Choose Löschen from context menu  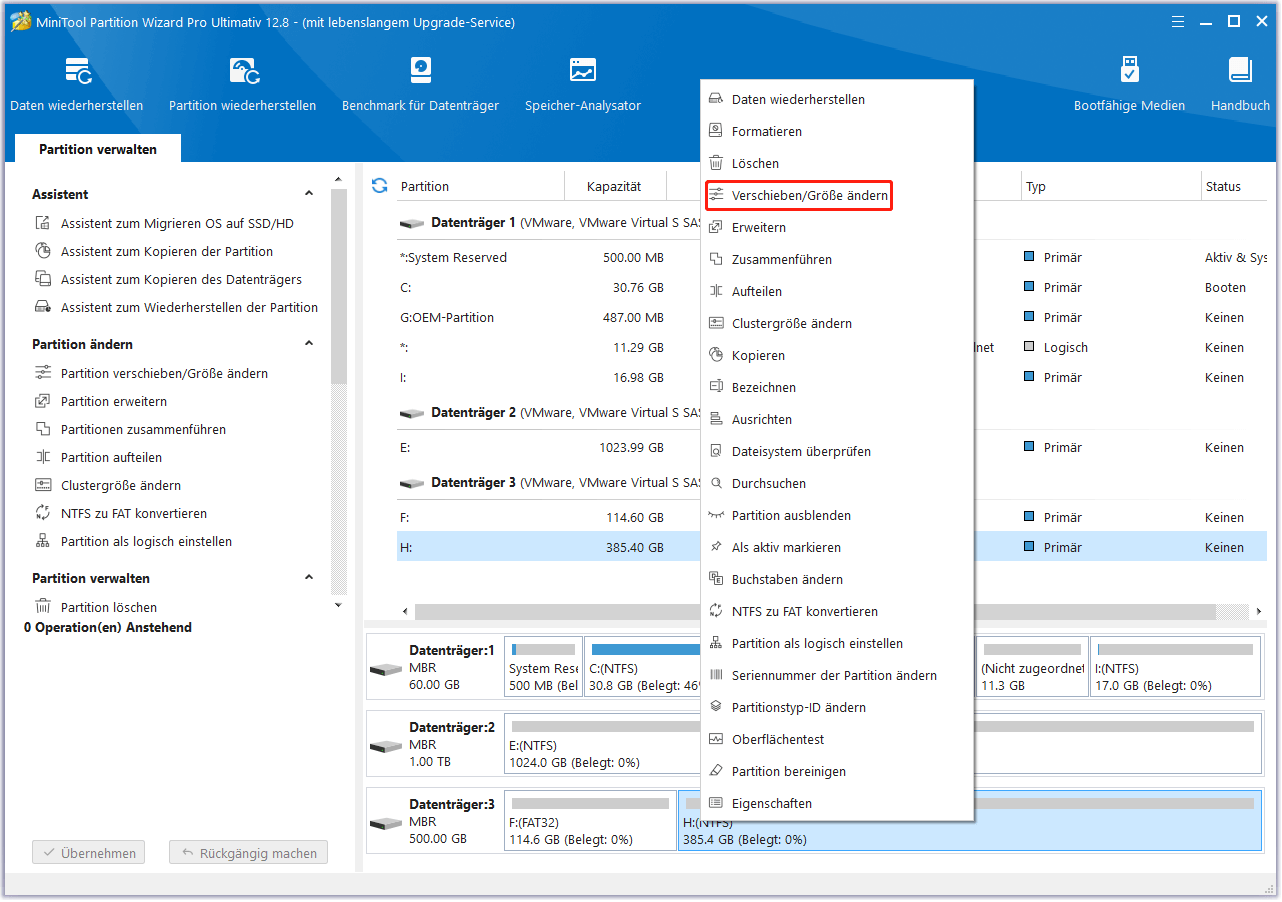click(x=837, y=164)
